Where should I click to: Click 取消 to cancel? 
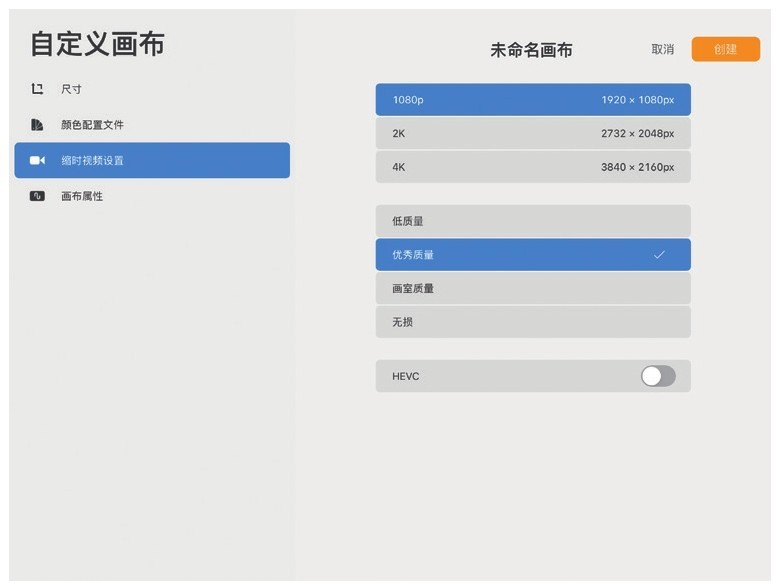coord(662,49)
